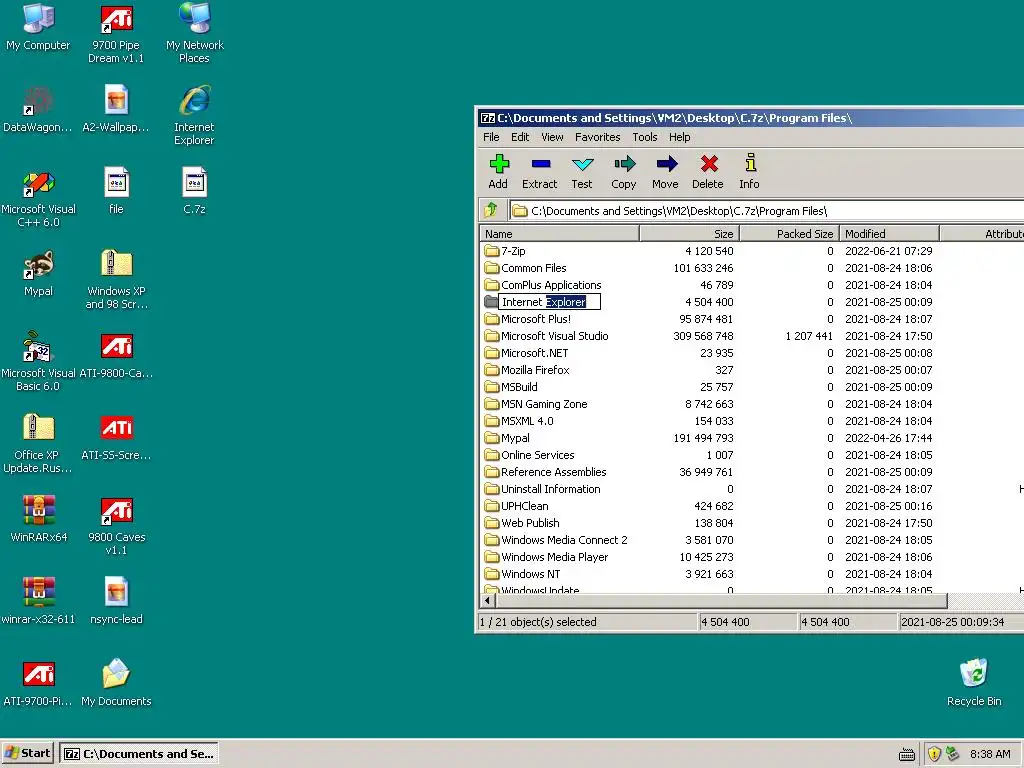This screenshot has width=1024, height=768.
Task: Sort by the Size column header
Action: coord(690,234)
